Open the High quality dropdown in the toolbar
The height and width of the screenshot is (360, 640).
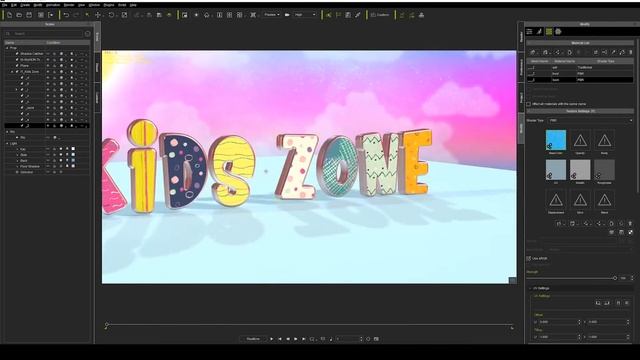pos(305,15)
